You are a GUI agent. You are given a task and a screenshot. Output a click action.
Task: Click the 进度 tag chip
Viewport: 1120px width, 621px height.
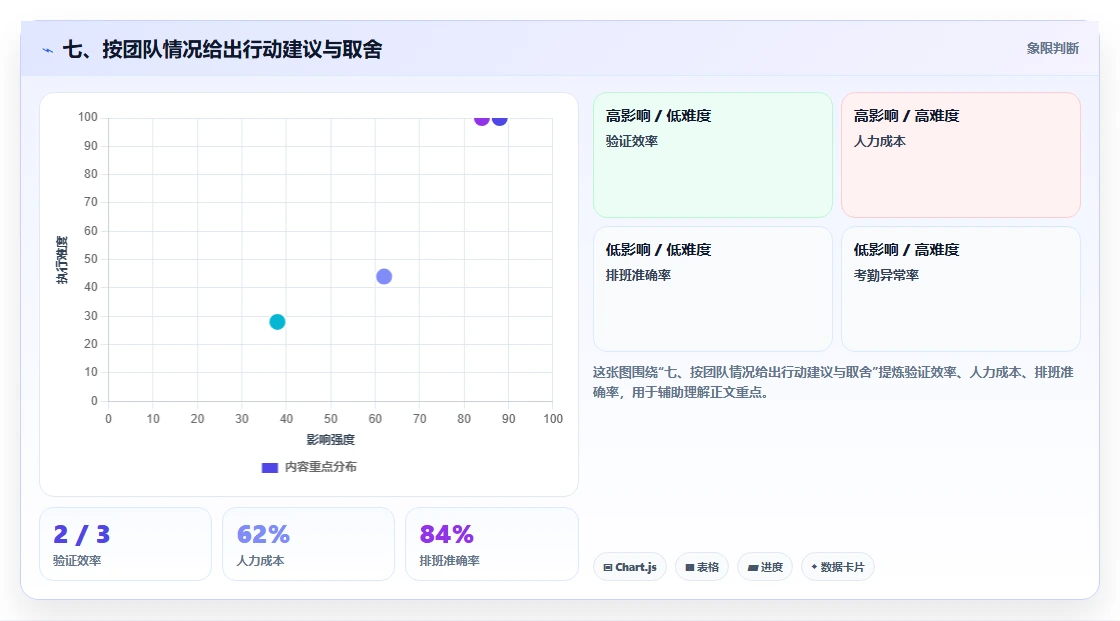765,567
